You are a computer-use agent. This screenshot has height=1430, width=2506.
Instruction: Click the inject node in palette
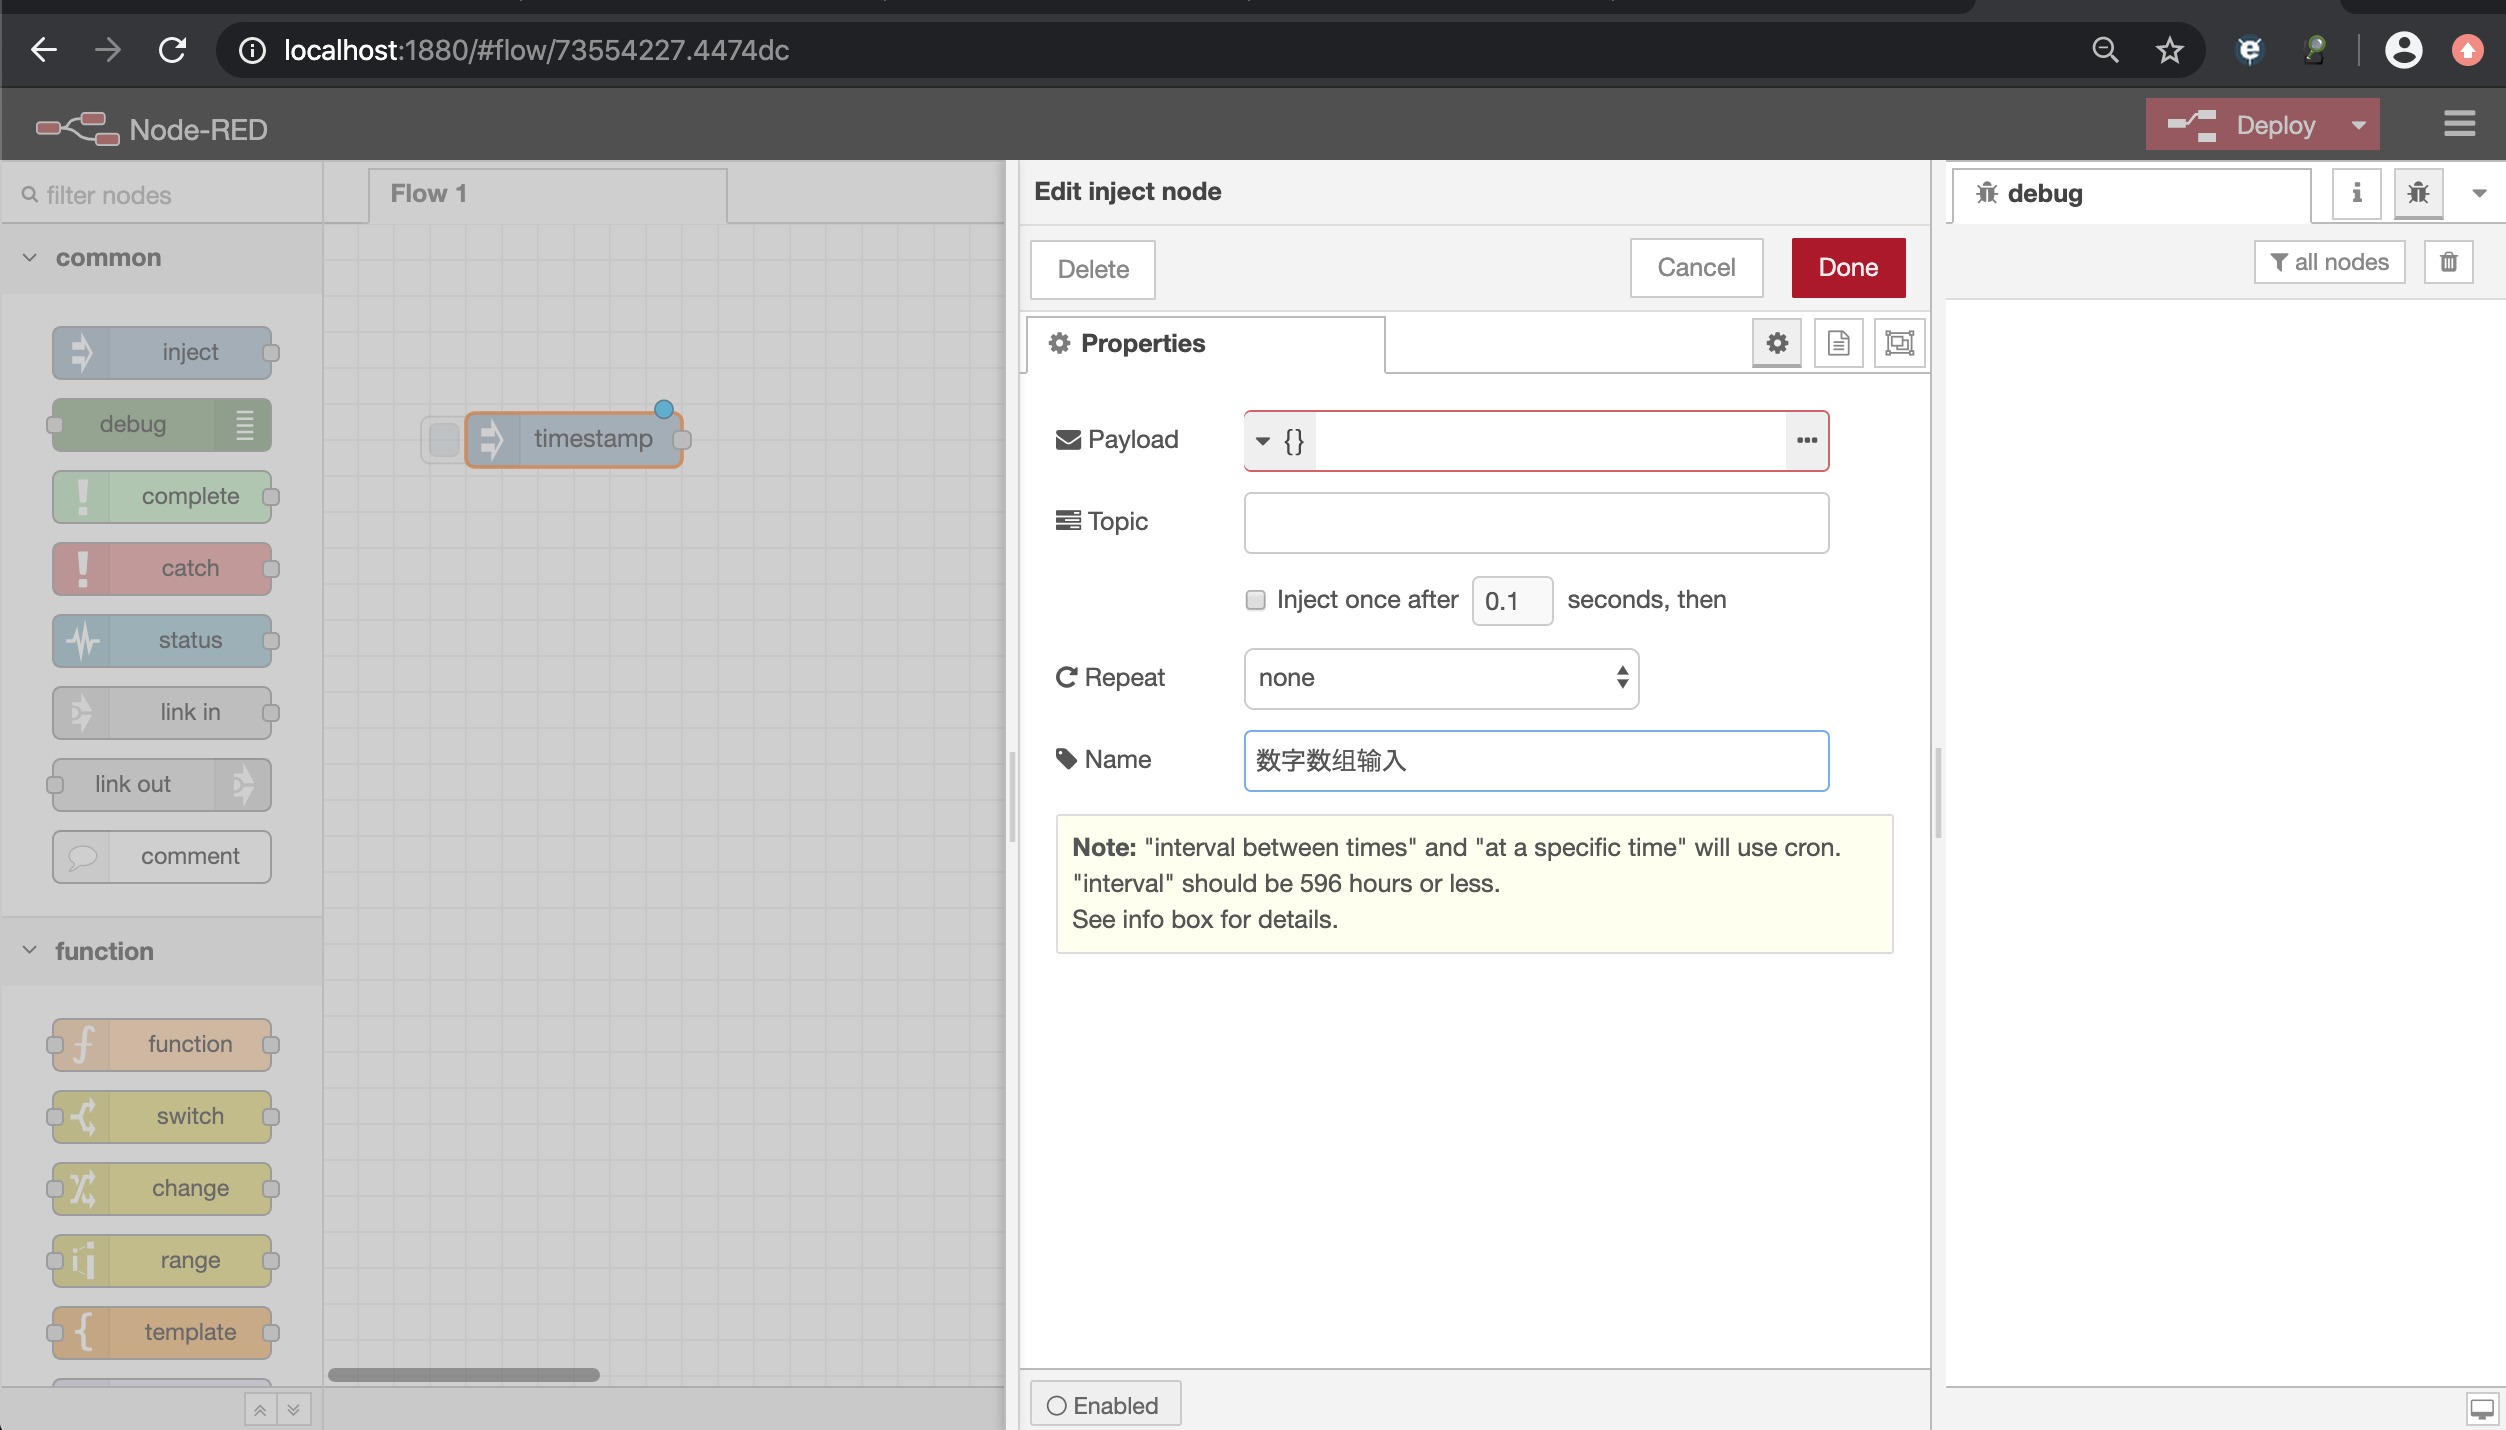click(162, 352)
